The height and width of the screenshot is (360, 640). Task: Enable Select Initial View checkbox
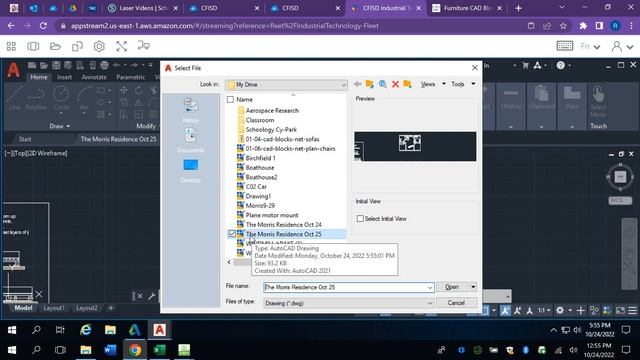point(360,218)
